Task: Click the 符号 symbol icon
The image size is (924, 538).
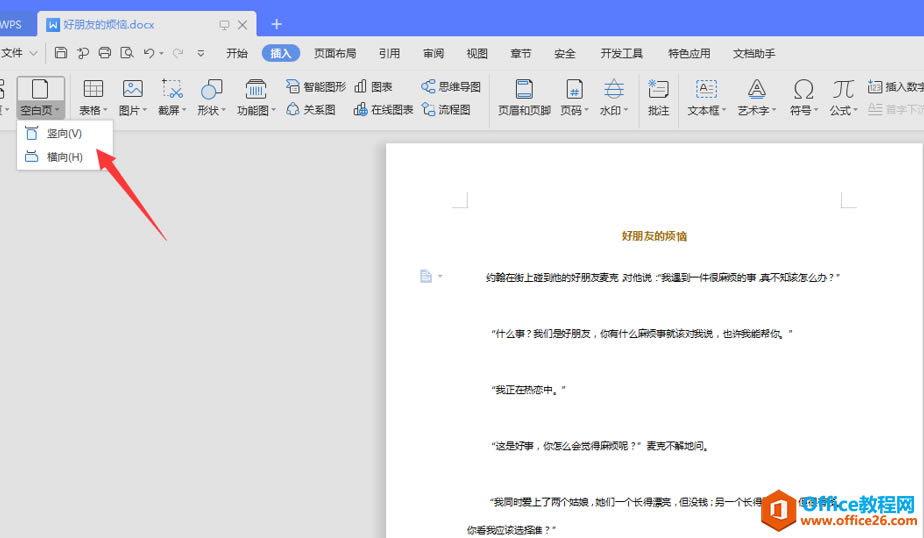Action: 804,89
